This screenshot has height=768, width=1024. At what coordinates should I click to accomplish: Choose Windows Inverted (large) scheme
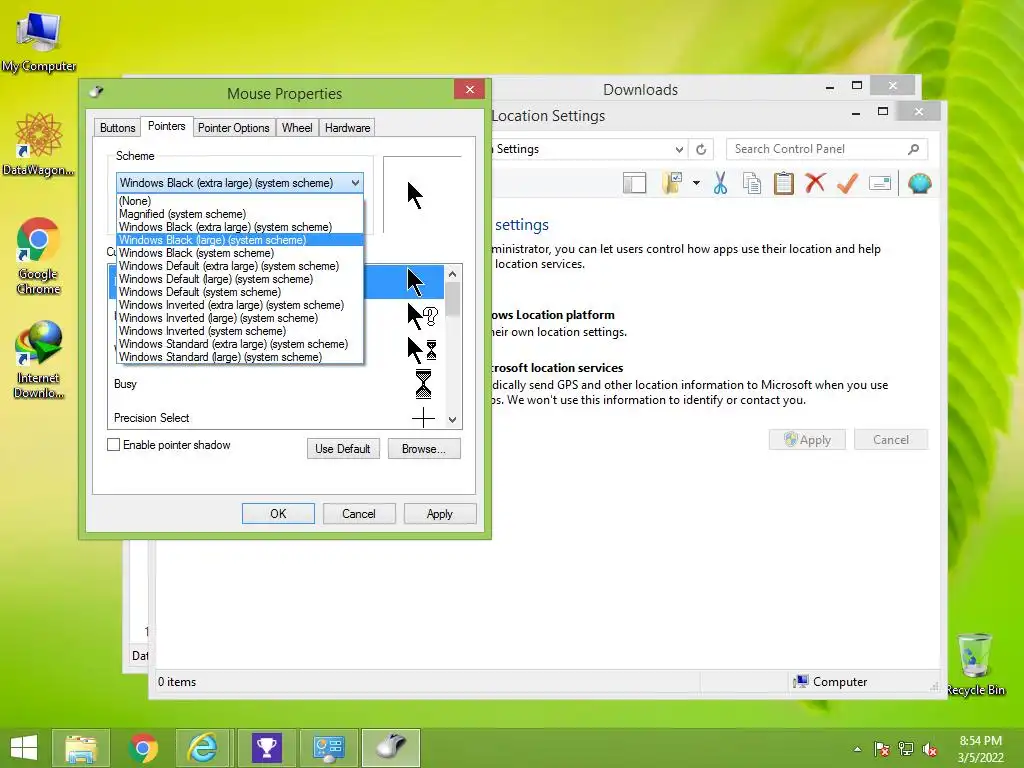(x=240, y=318)
